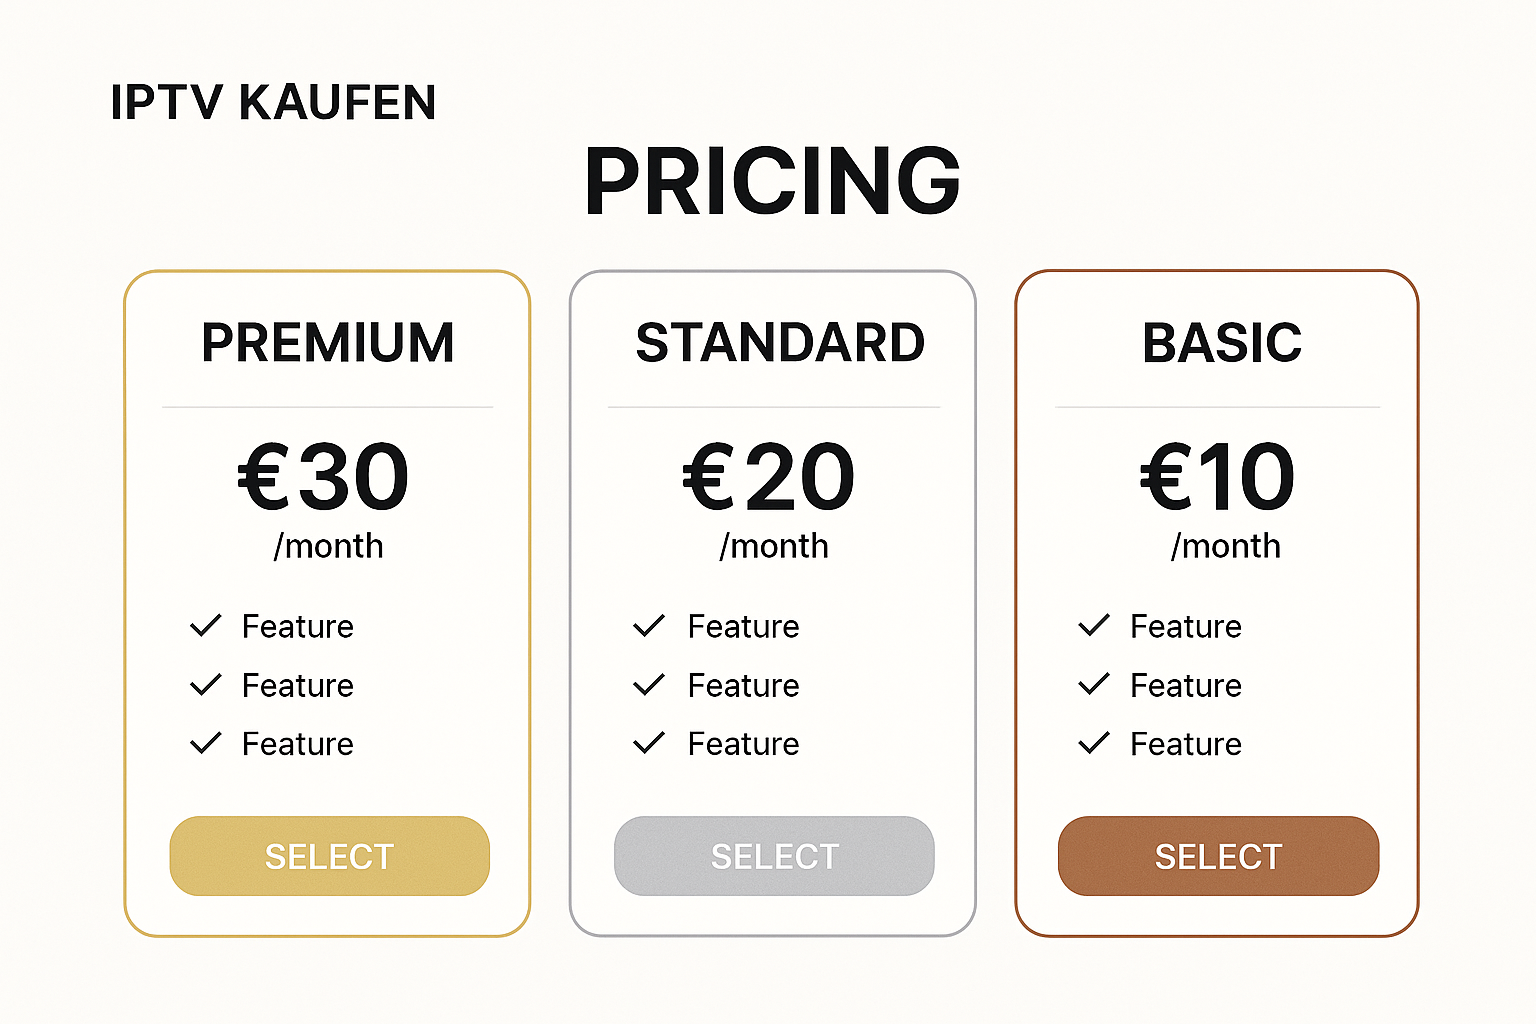Click the second checkmark in Basic card
Image resolution: width=1536 pixels, height=1024 pixels.
coord(1094,685)
